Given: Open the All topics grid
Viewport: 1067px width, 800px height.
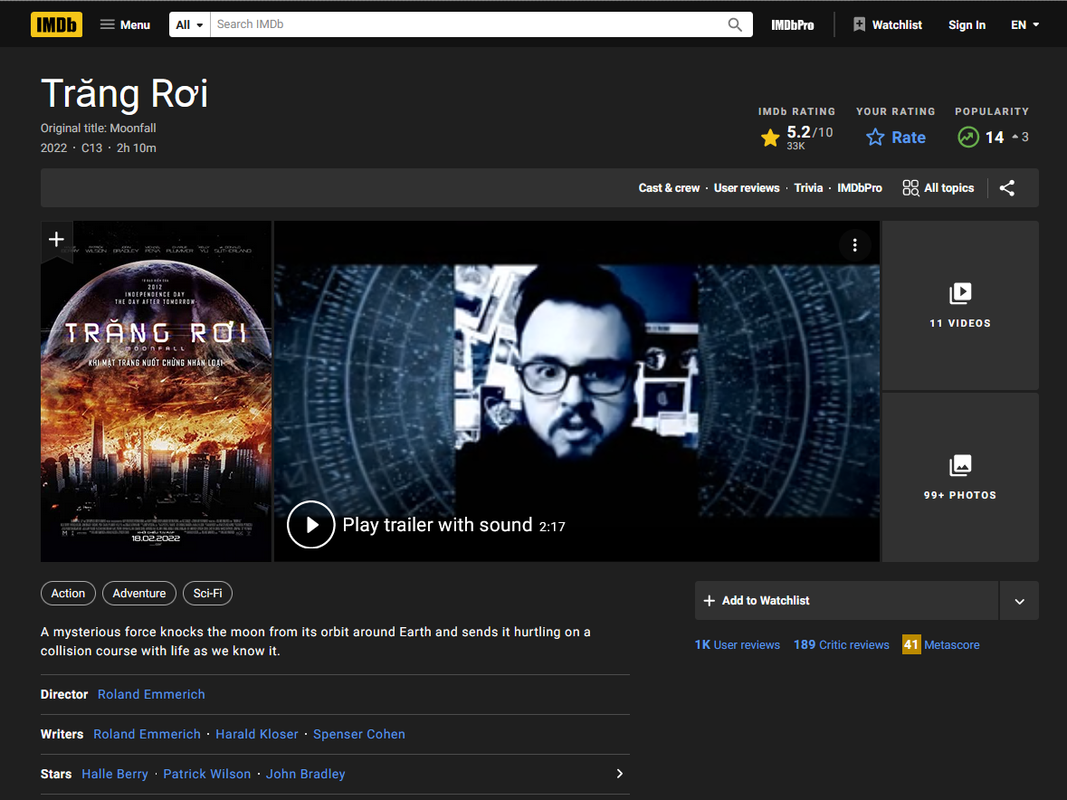Looking at the screenshot, I should click(938, 188).
